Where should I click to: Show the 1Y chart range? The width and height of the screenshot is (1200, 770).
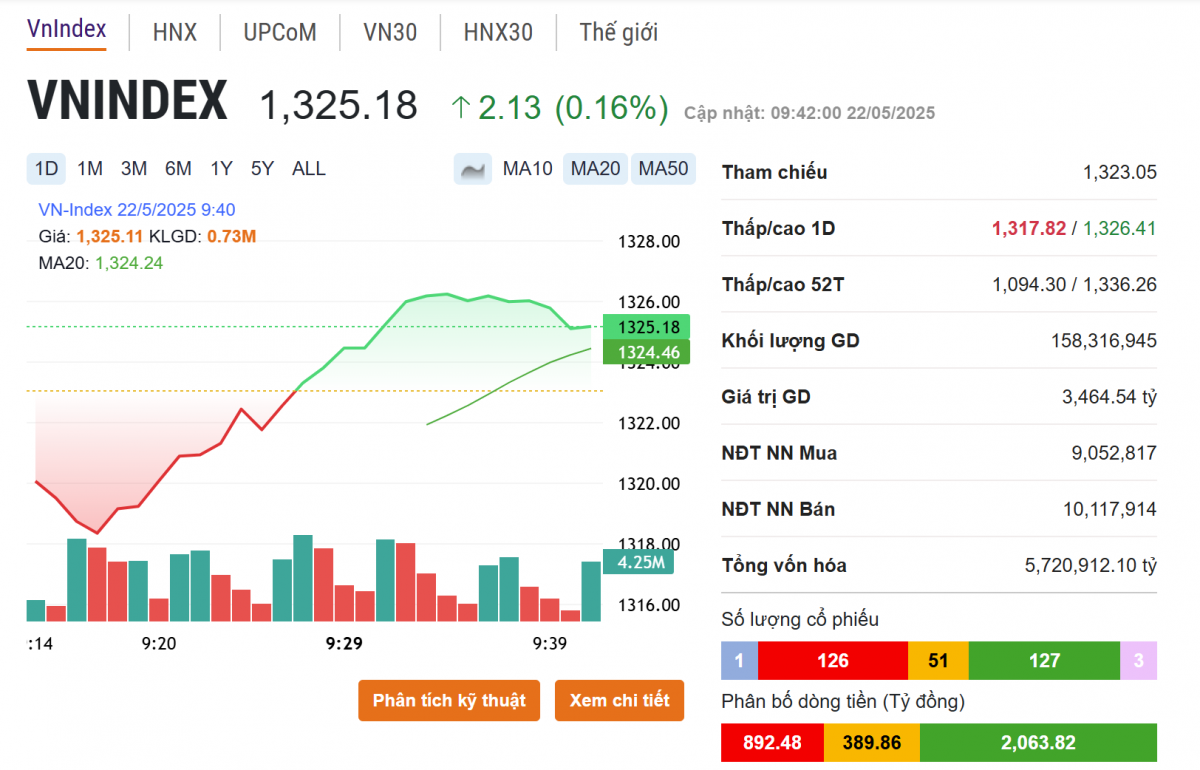tap(221, 169)
